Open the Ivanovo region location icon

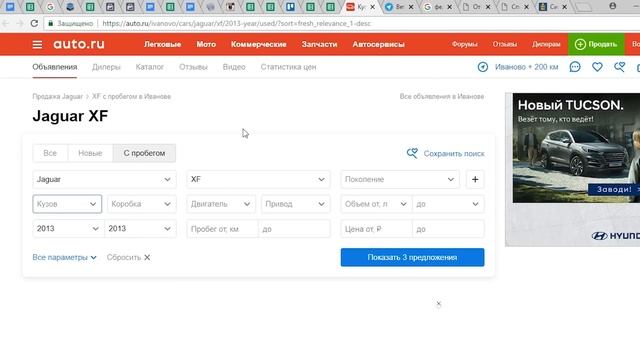(x=482, y=67)
